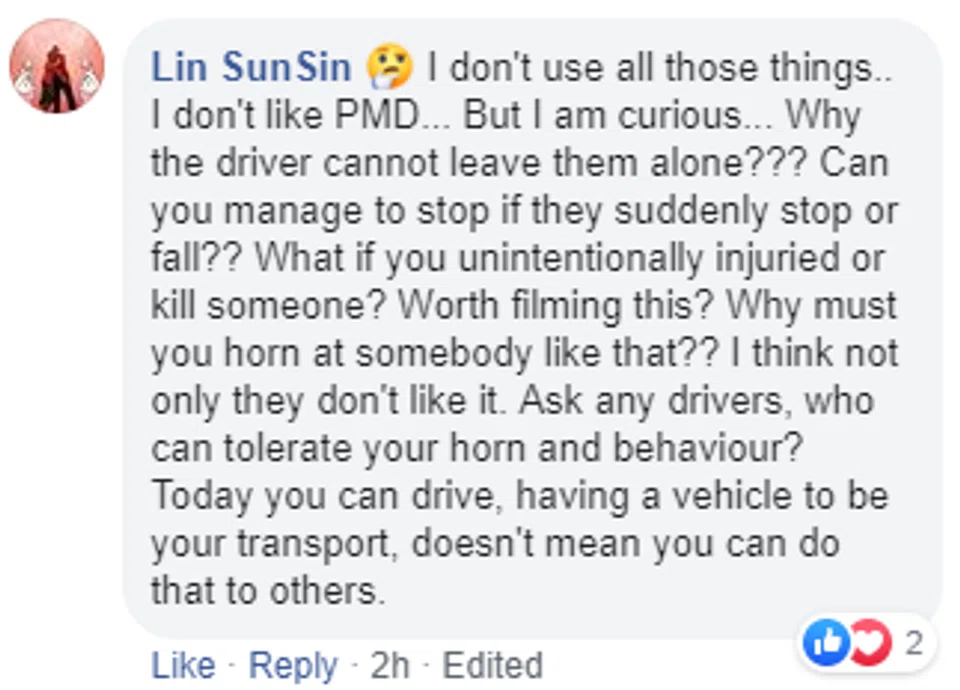
Task: Reply to Lin SunSin's comment
Action: (292, 665)
